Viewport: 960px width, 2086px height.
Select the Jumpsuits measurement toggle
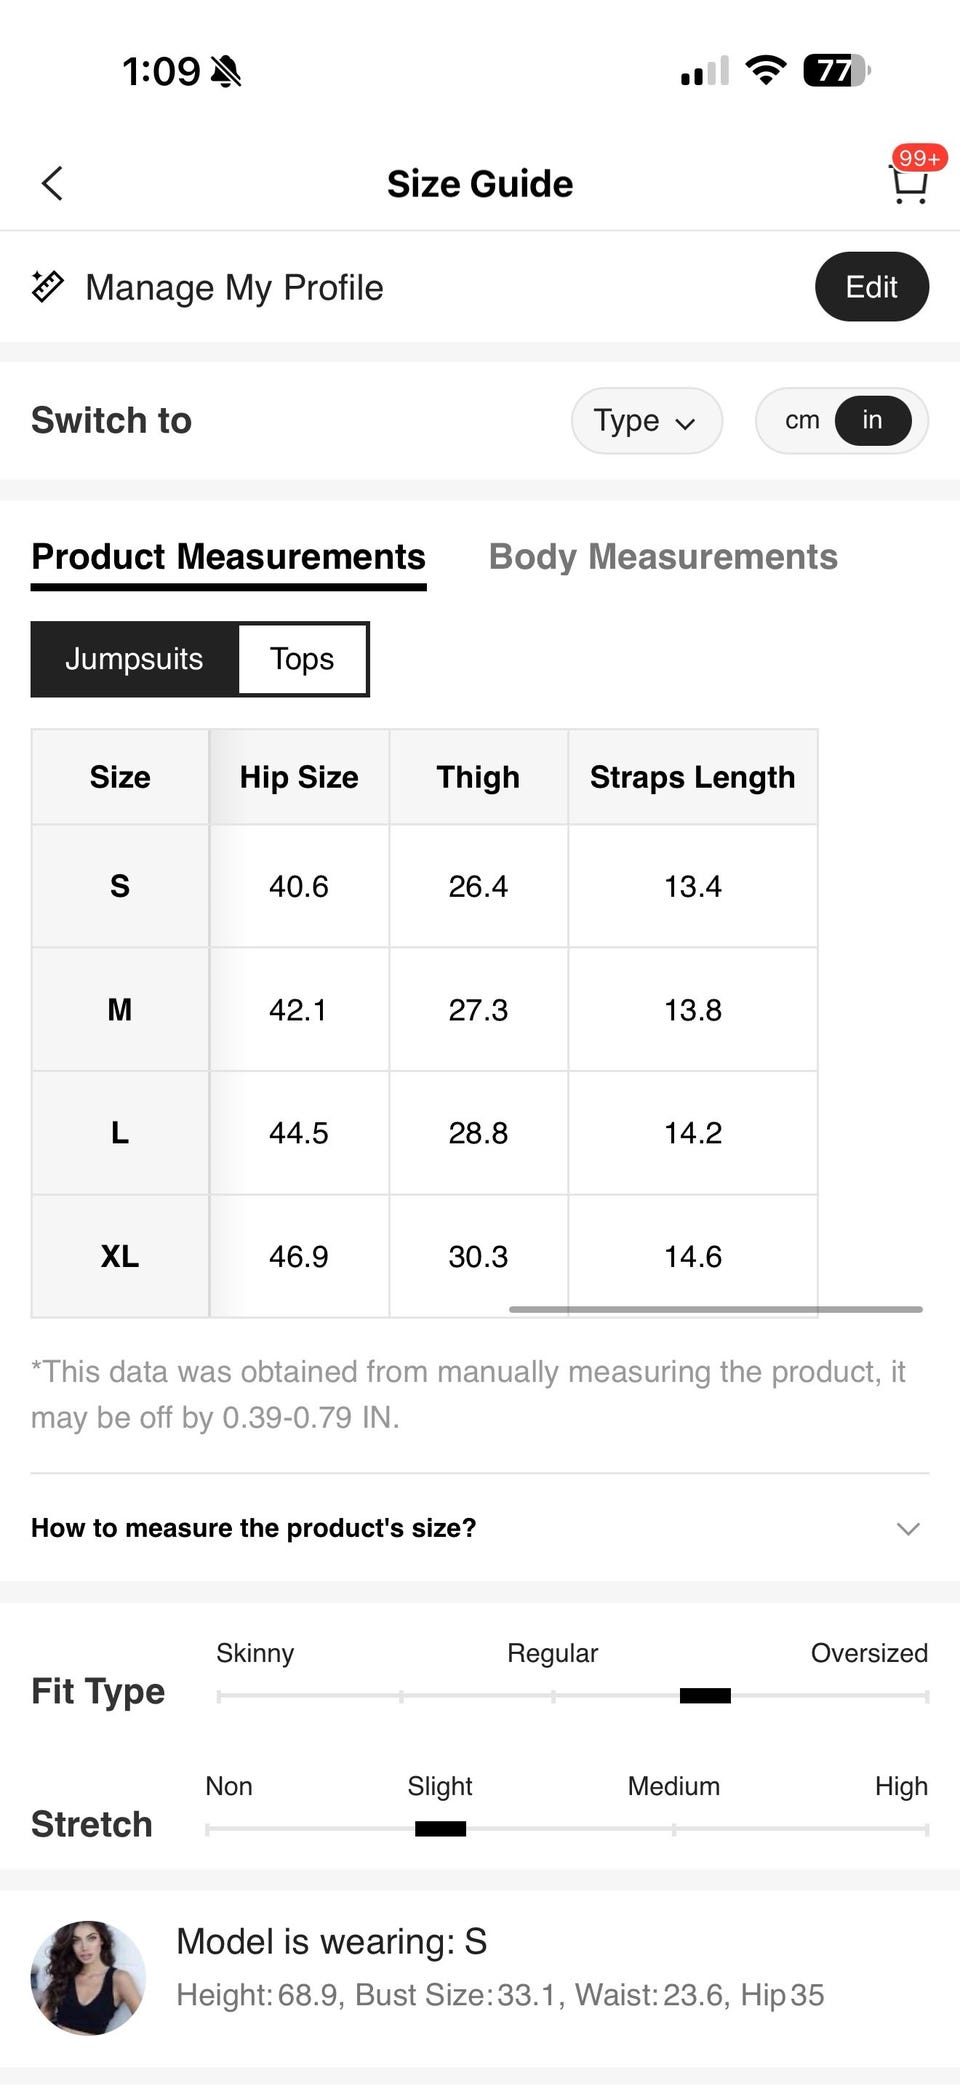tap(134, 659)
